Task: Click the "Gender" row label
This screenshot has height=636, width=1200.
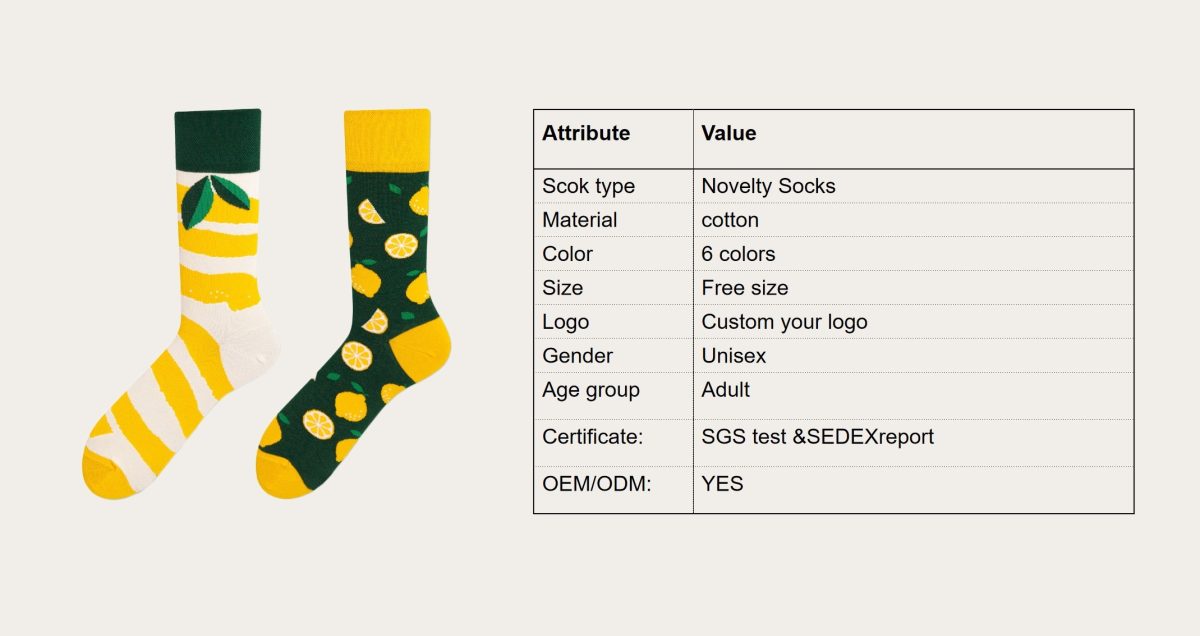Action: point(577,356)
